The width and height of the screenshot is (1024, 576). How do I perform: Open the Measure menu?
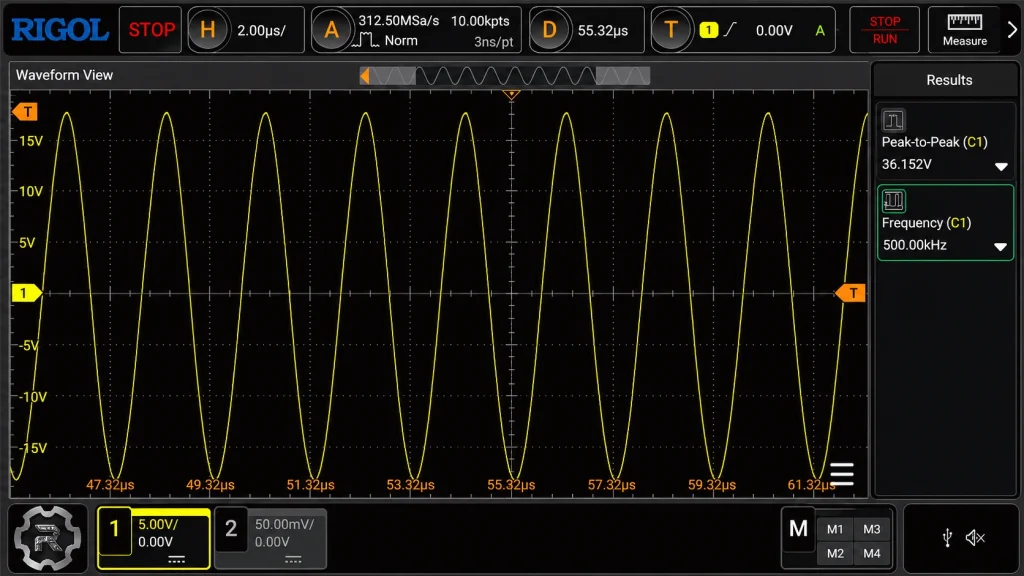coord(964,30)
